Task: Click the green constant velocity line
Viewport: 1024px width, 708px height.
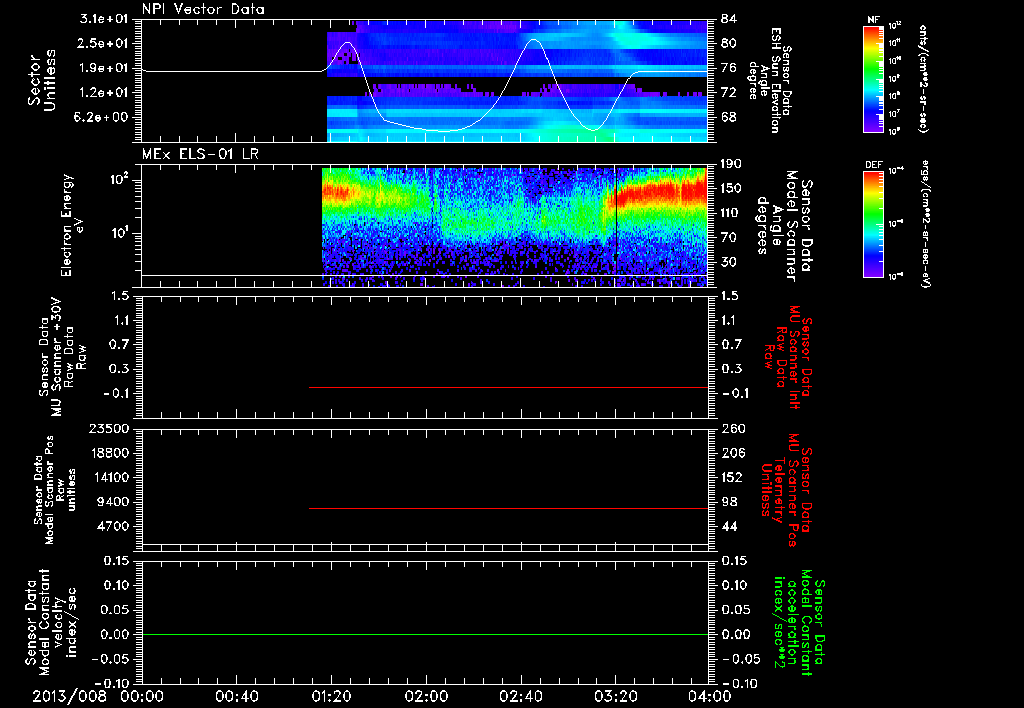Action: coord(424,634)
